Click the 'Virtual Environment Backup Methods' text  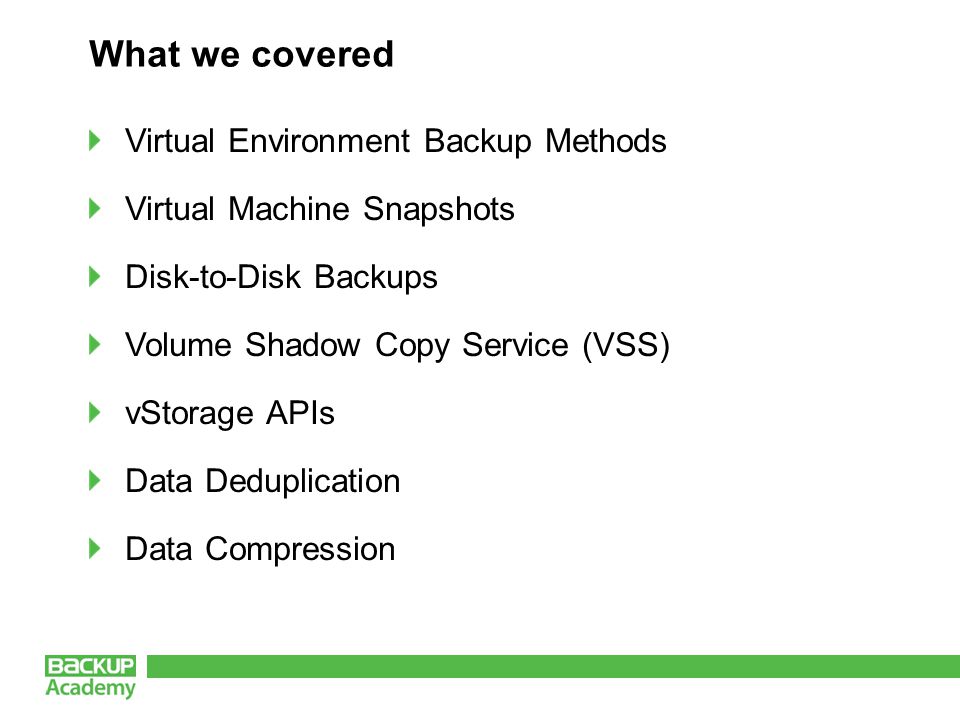[x=396, y=142]
